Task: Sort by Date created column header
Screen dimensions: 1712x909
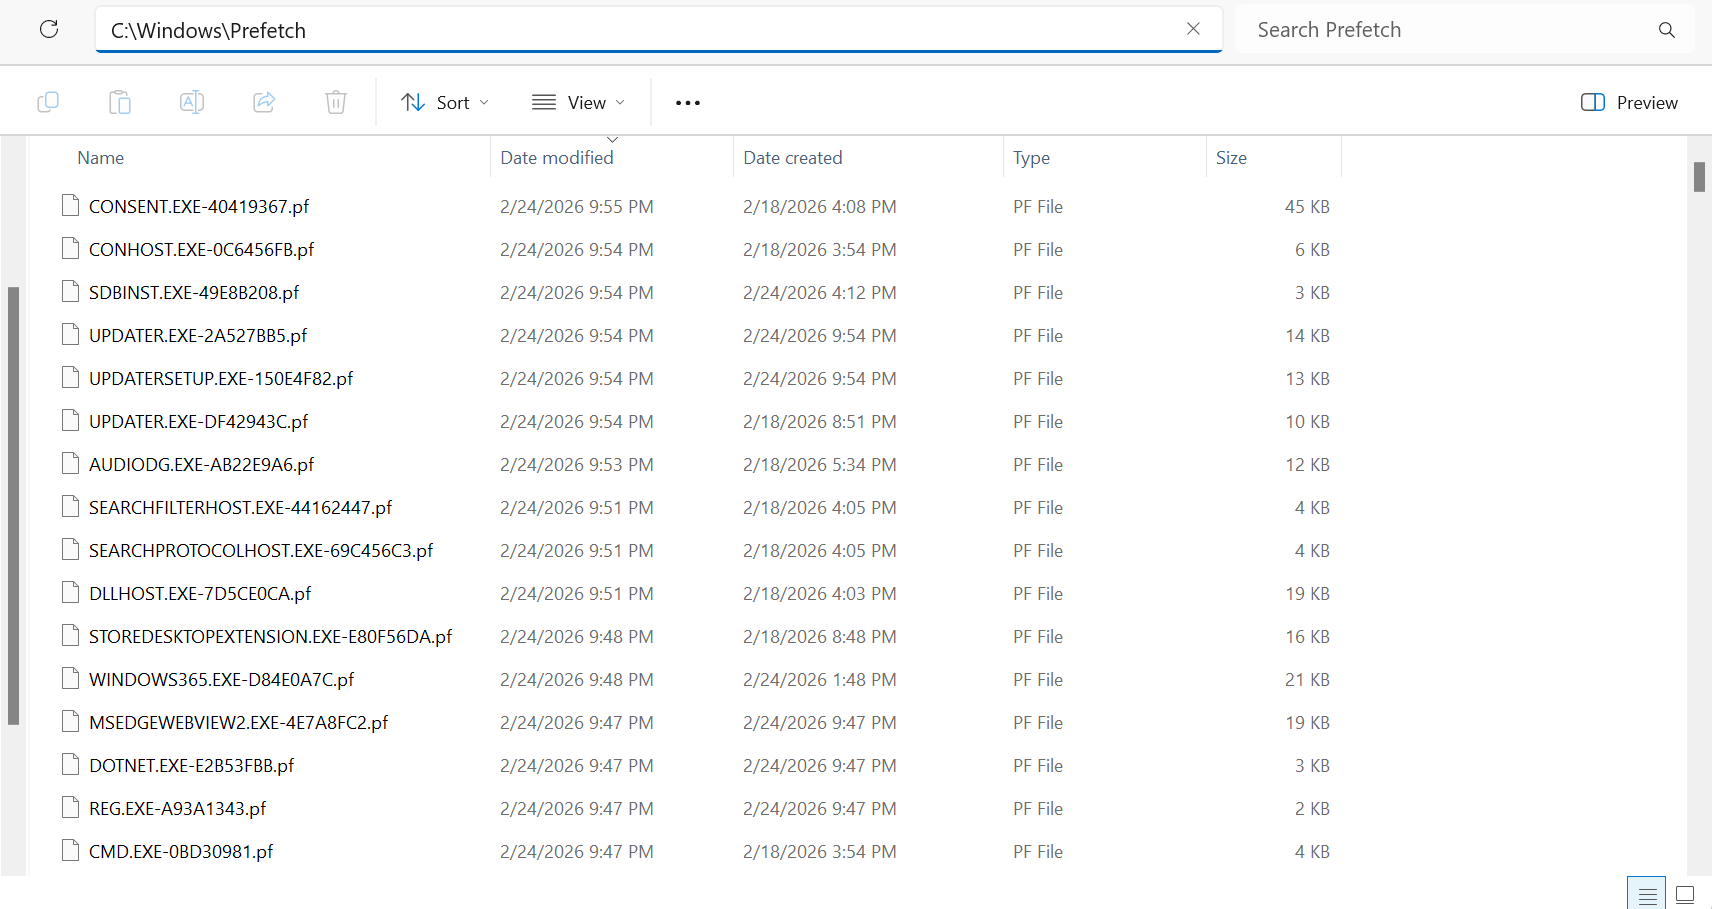Action: 793,158
